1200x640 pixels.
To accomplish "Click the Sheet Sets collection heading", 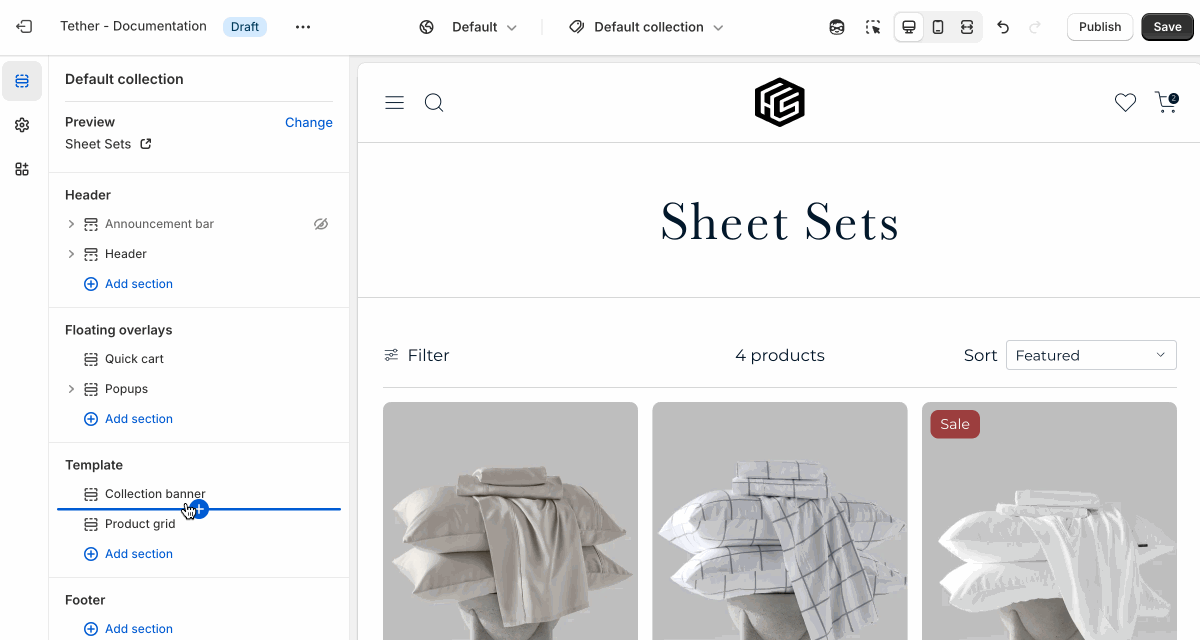I will pos(780,221).
